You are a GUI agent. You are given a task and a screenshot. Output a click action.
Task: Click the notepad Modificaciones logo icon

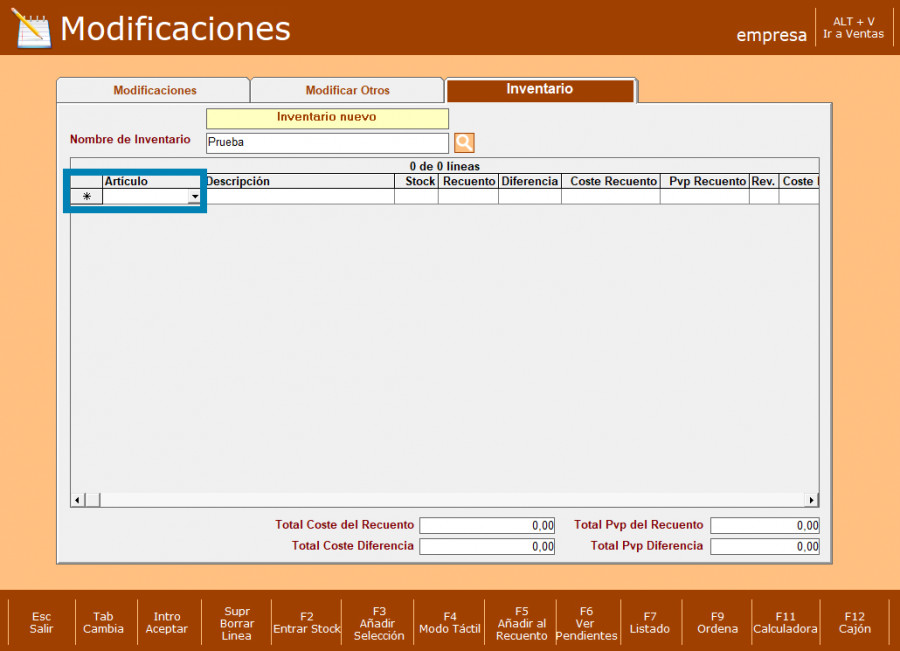31,28
